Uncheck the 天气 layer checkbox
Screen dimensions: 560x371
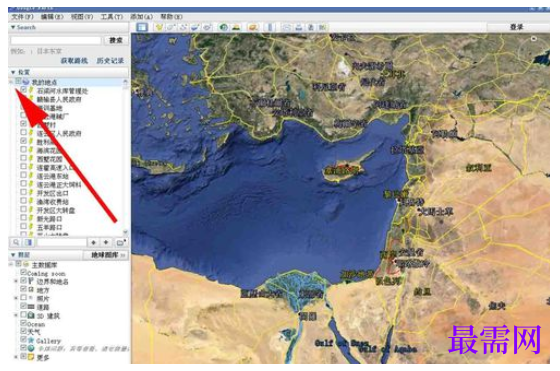(x=24, y=331)
